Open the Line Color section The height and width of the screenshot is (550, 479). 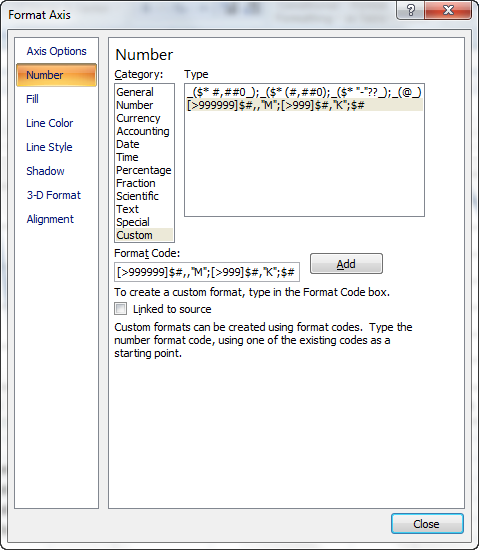pos(49,123)
